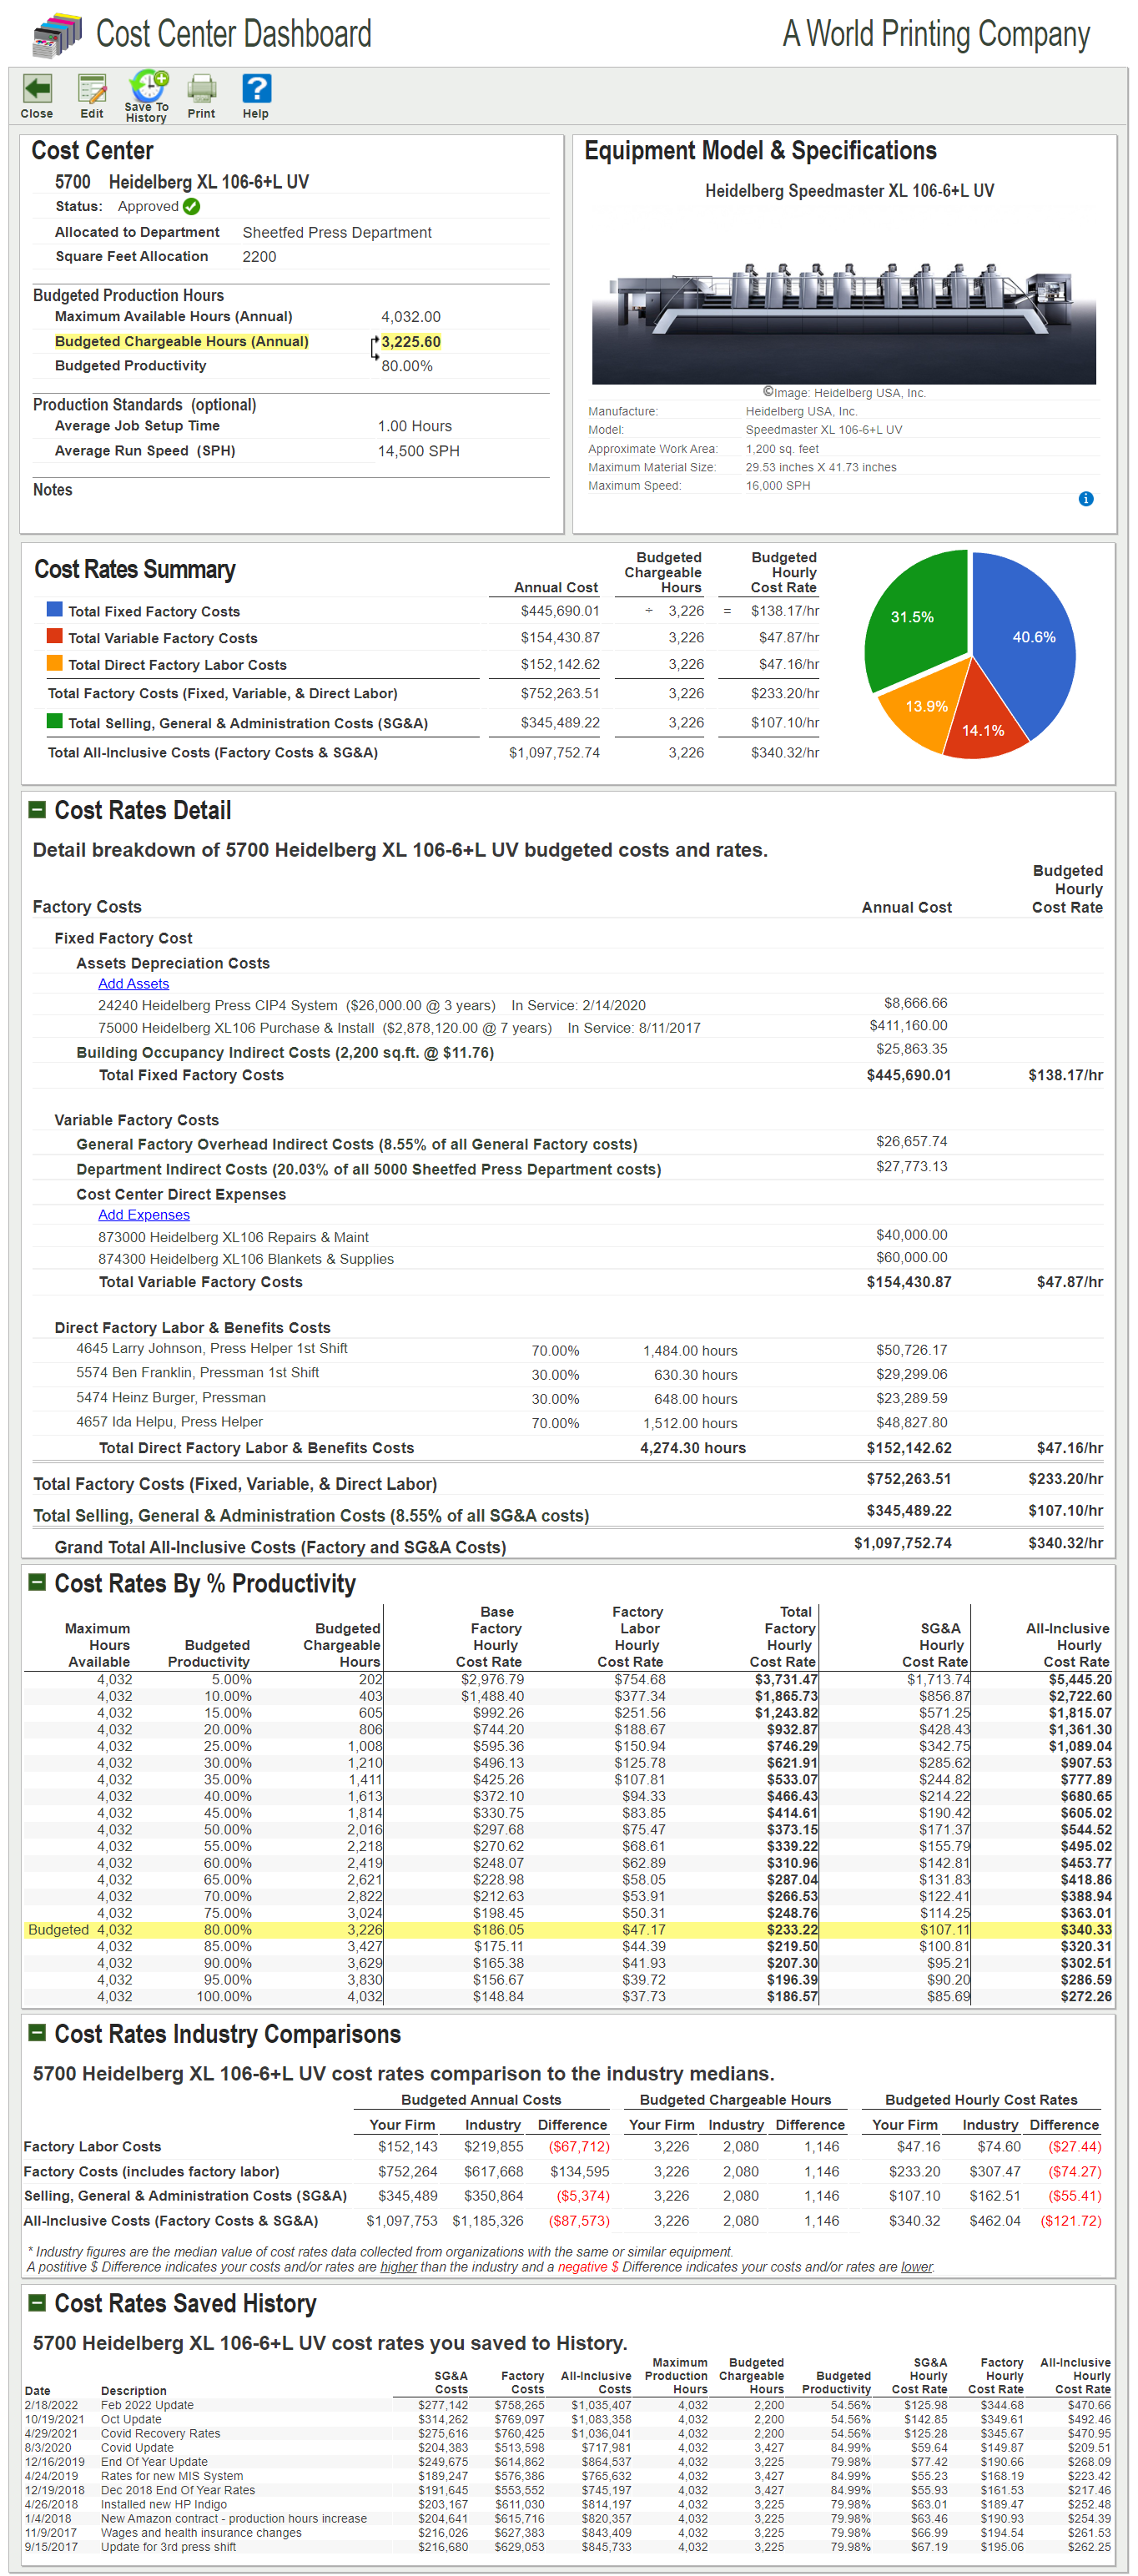Click the Close back-arrow icon
The image size is (1138, 2576).
coord(37,90)
